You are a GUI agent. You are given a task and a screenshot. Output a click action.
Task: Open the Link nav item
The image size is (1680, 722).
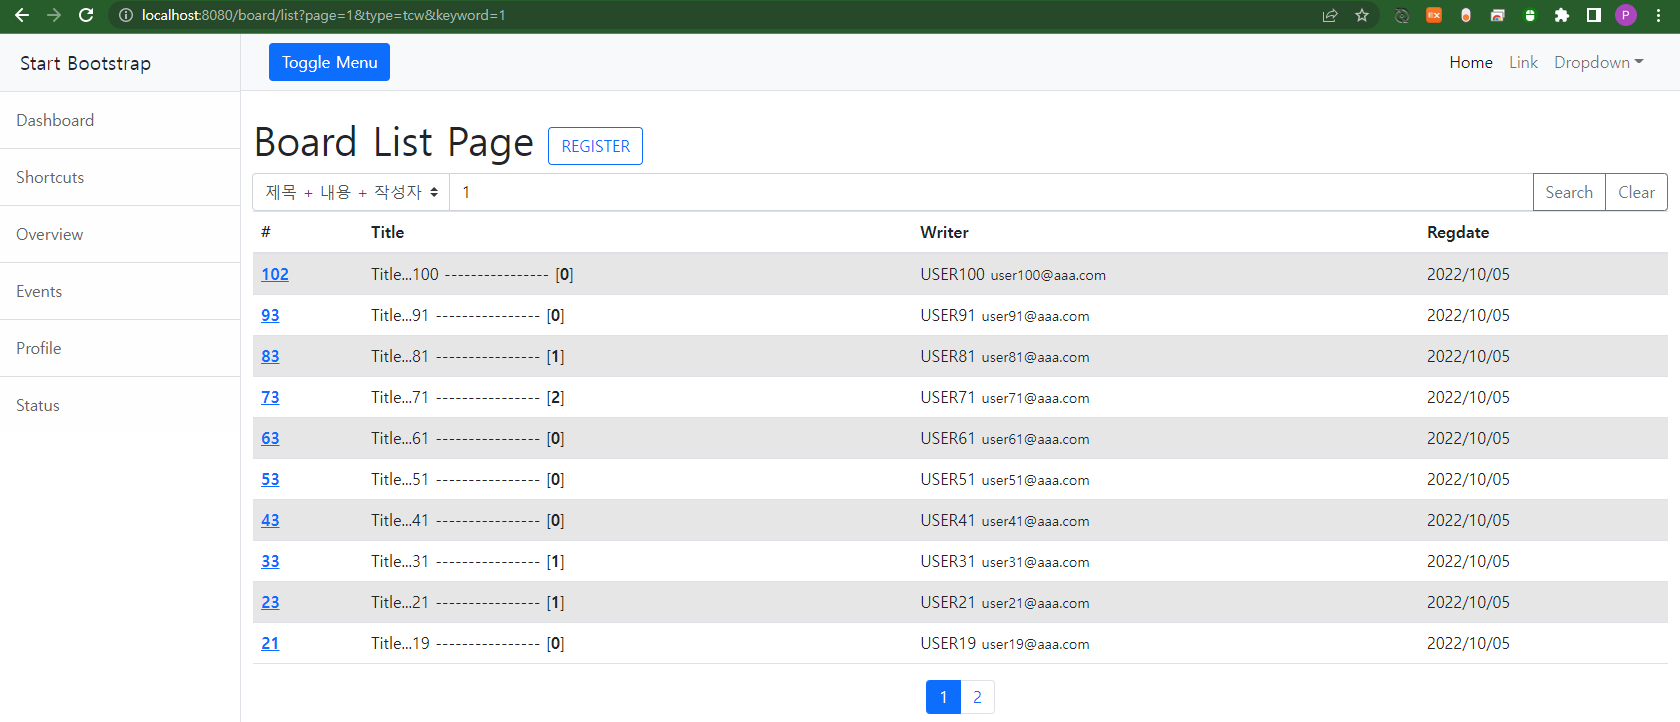click(1523, 62)
